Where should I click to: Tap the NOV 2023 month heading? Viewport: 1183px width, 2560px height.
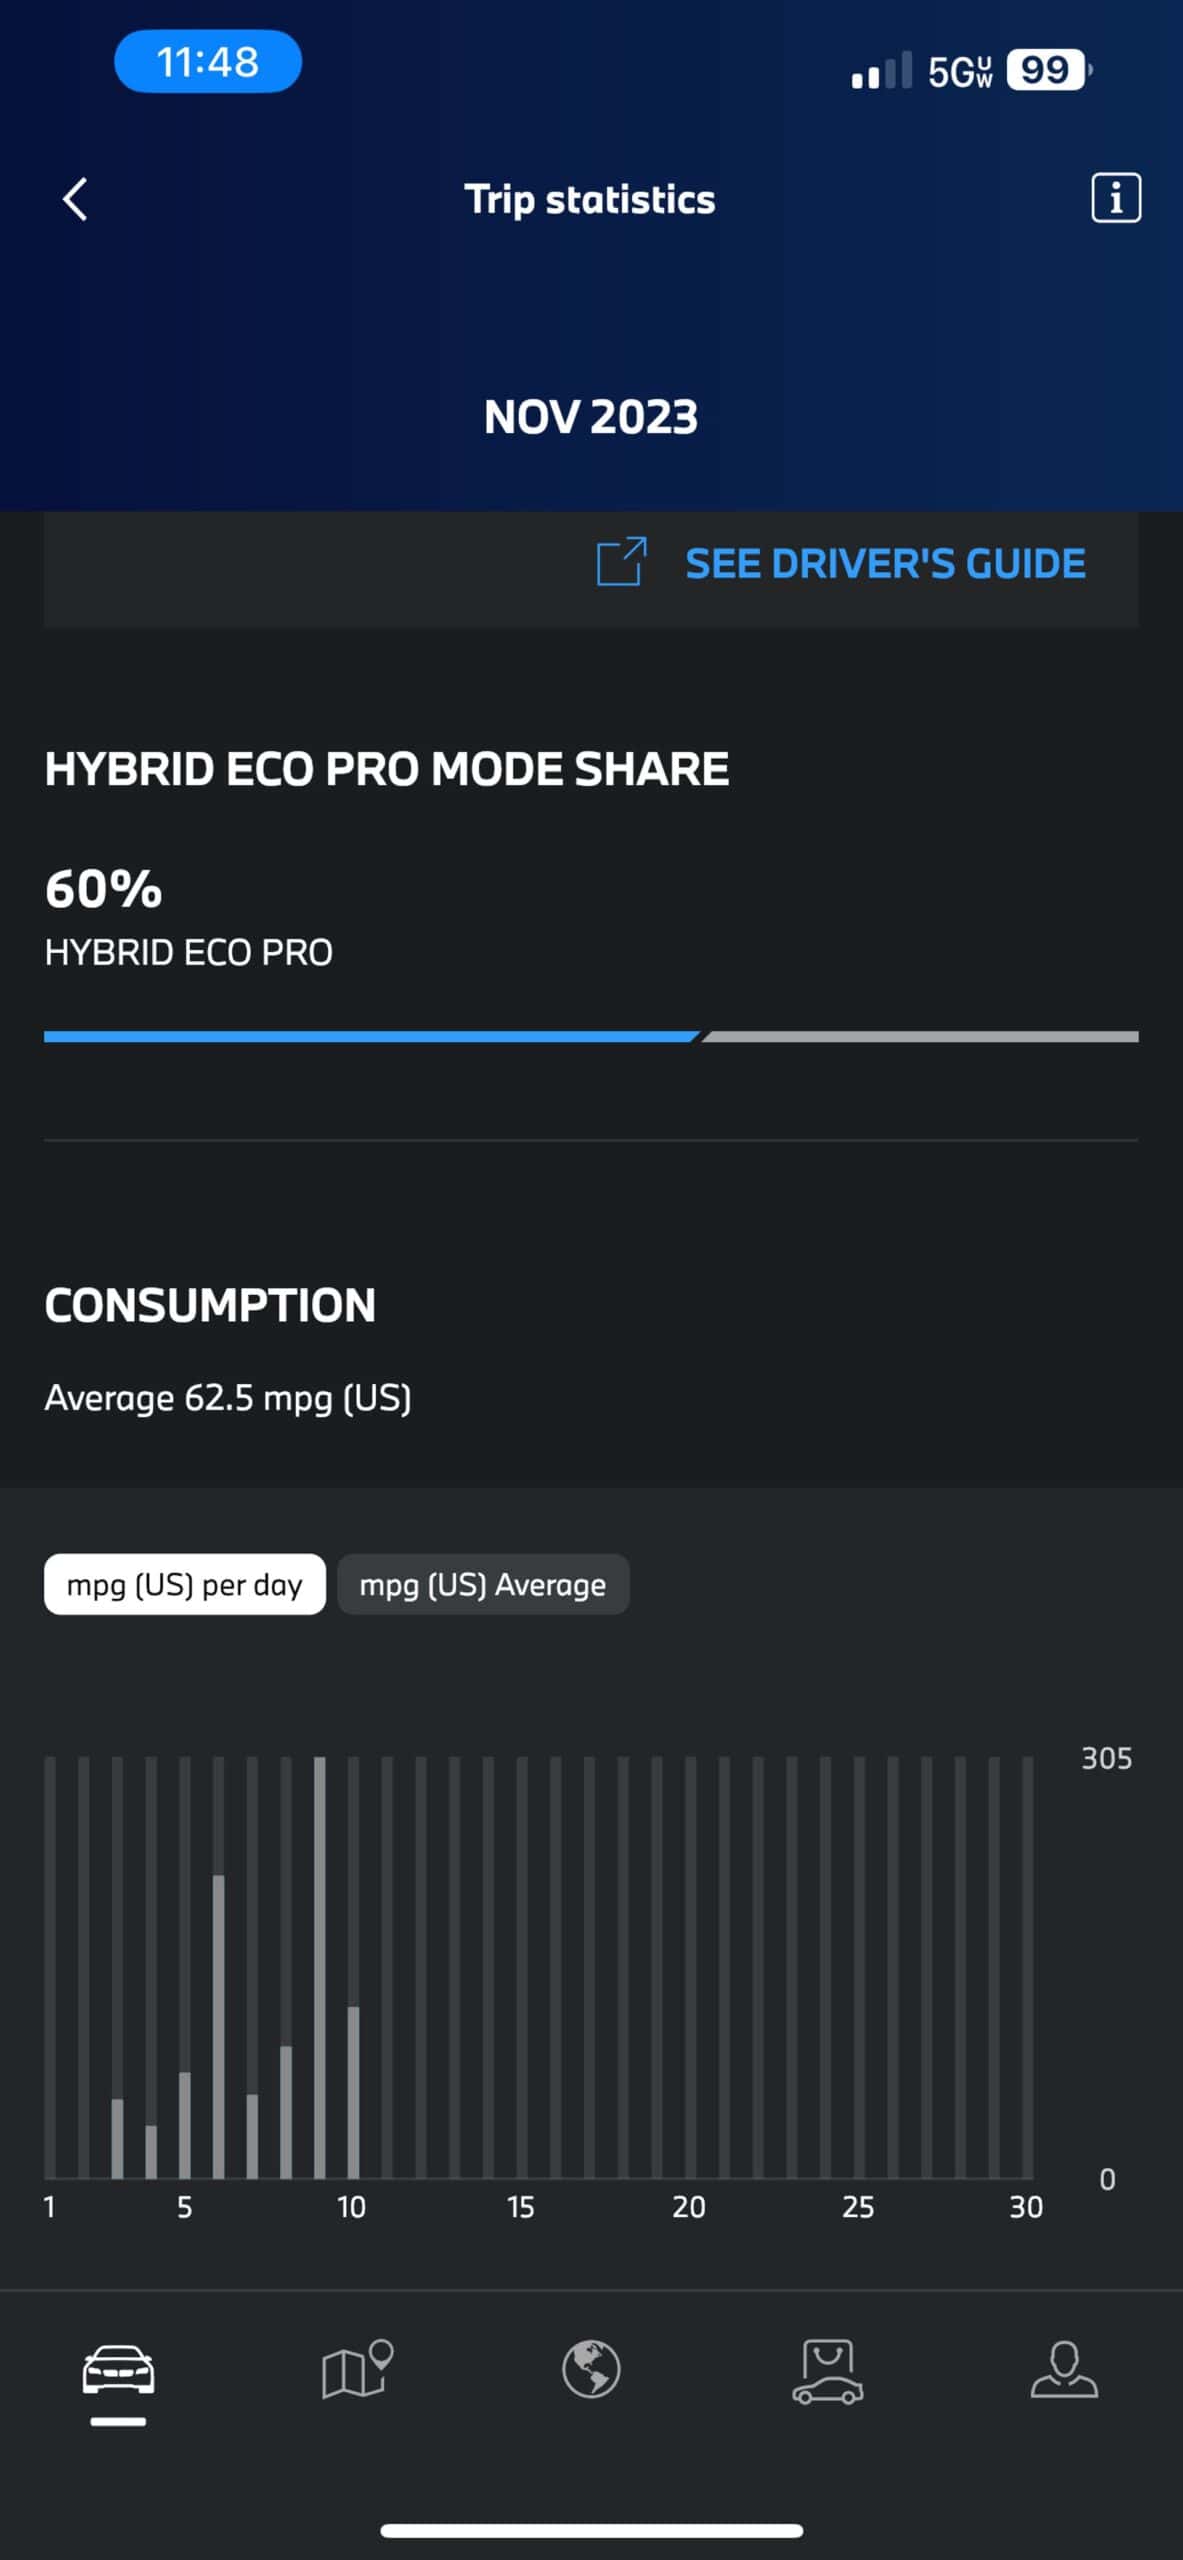click(591, 416)
